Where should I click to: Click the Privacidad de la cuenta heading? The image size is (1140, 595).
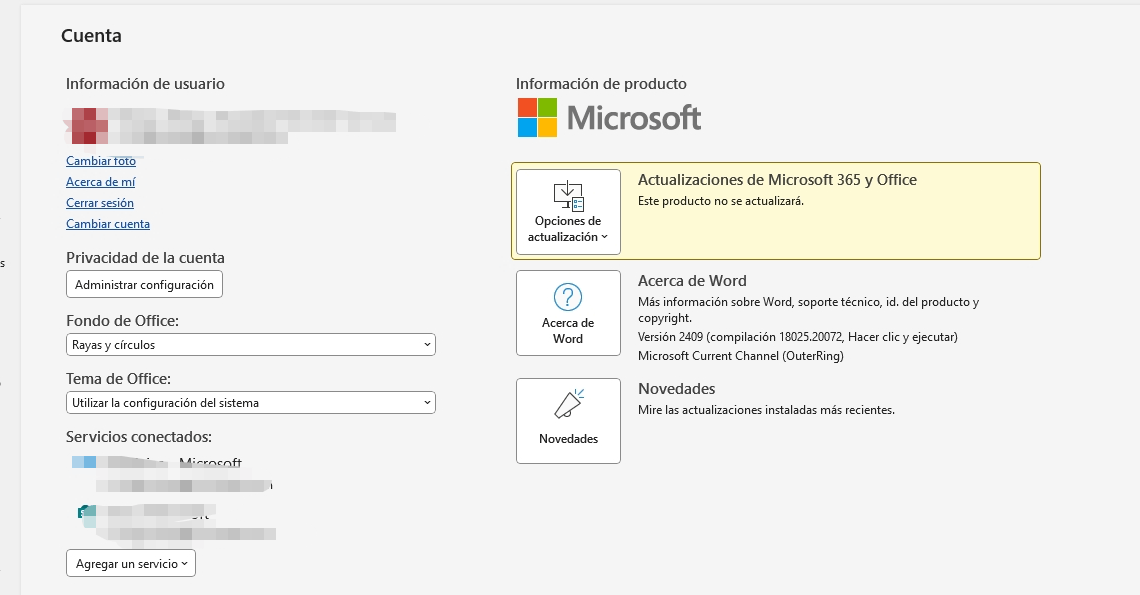tap(145, 257)
